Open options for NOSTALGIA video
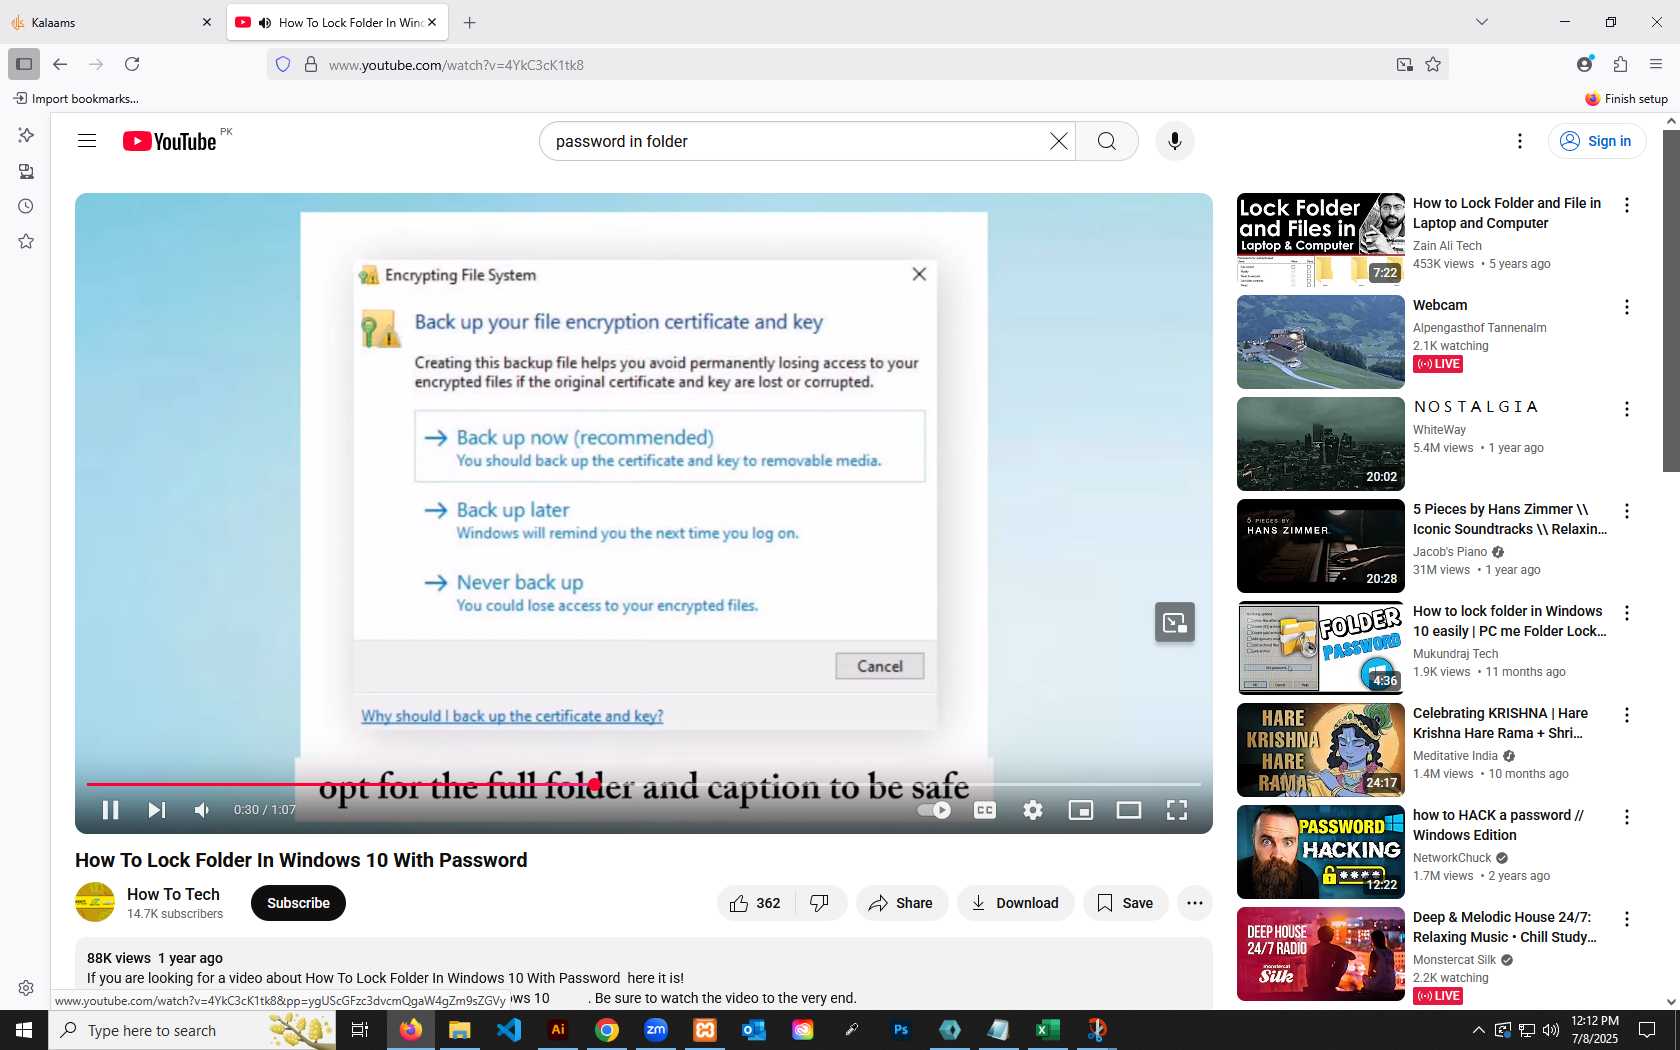Viewport: 1680px width, 1050px height. click(1627, 409)
